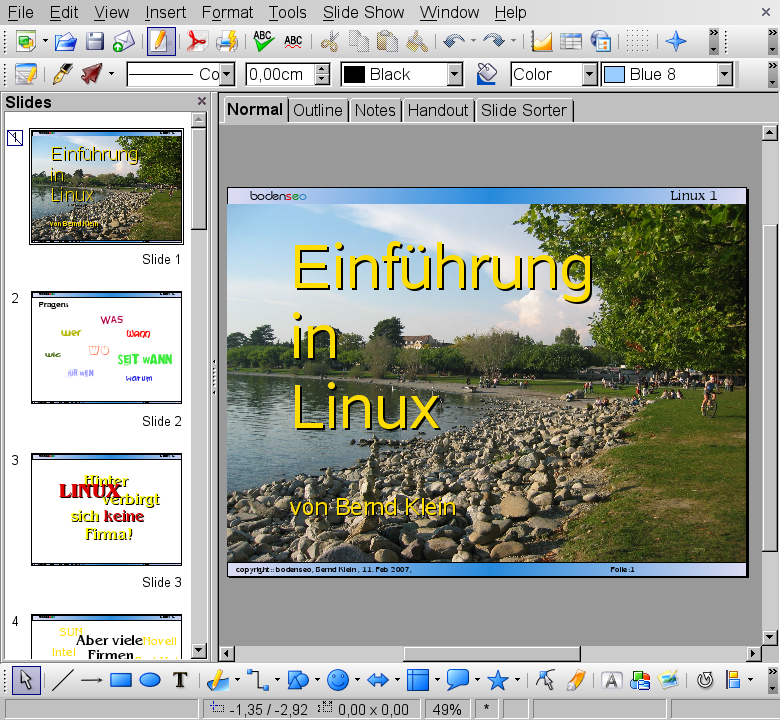
Task: Choose the Ellipse tool
Action: 150,680
